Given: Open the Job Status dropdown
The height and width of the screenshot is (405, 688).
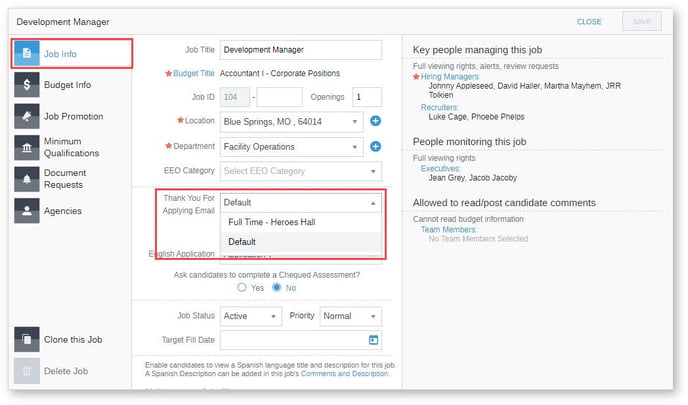Looking at the screenshot, I should point(251,316).
